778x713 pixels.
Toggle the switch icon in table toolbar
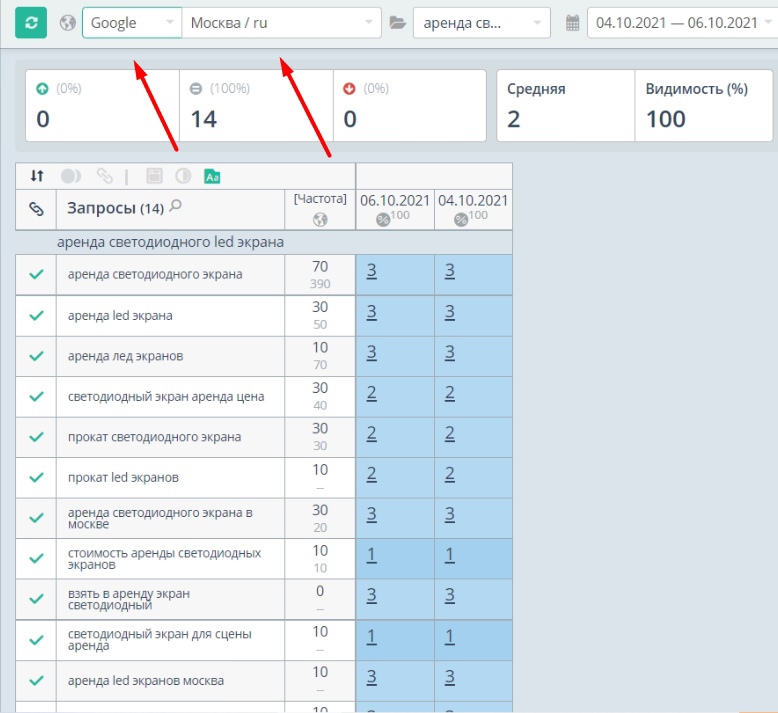pyautogui.click(x=70, y=176)
